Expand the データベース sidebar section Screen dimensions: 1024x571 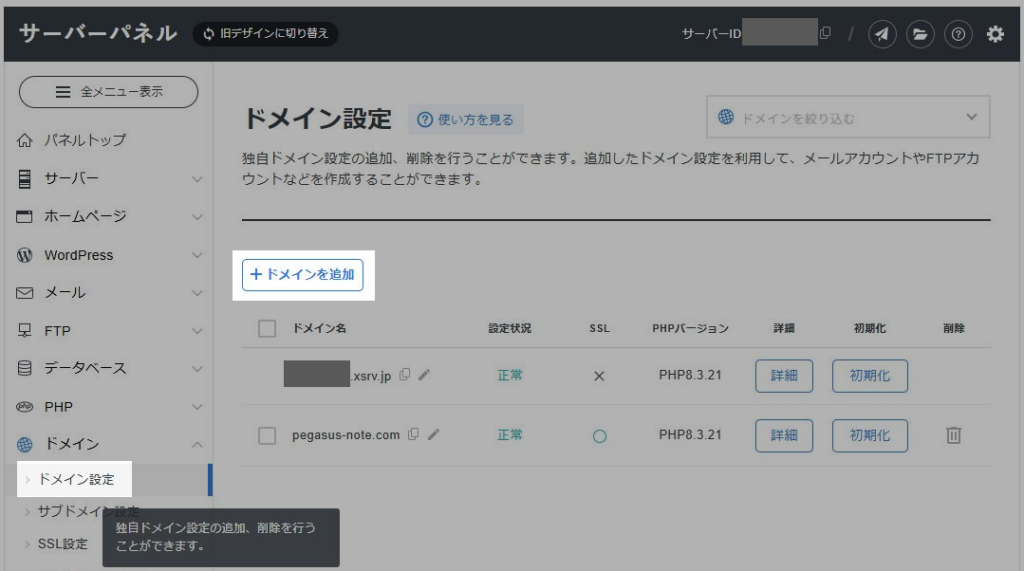[109, 368]
